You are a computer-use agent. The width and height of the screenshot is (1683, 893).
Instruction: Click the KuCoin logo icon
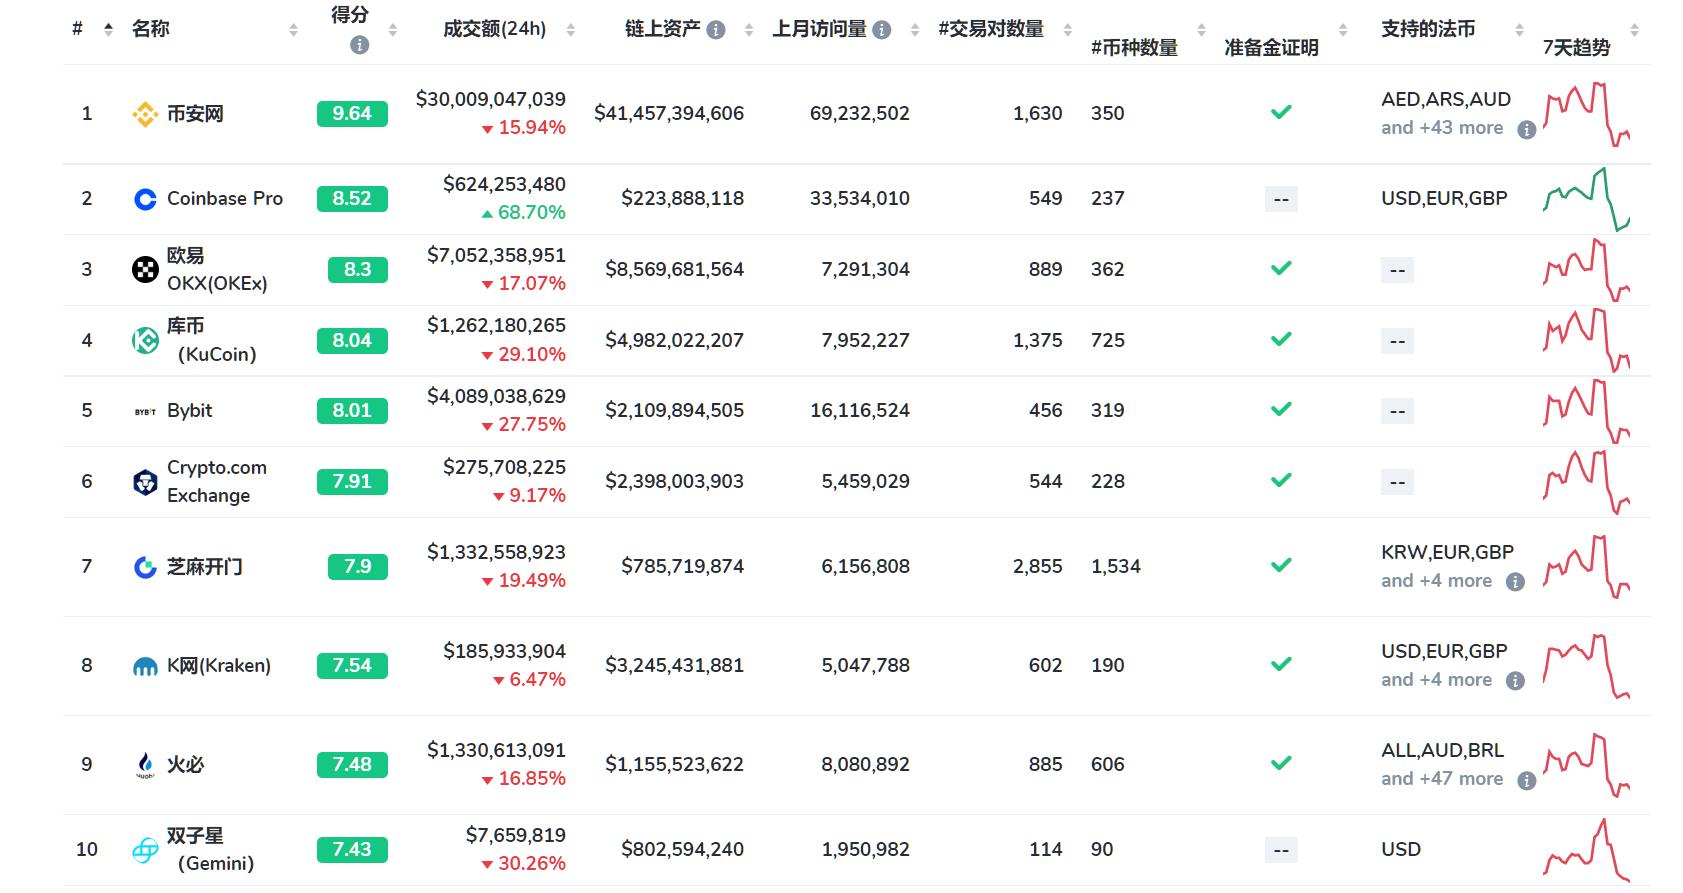(145, 340)
